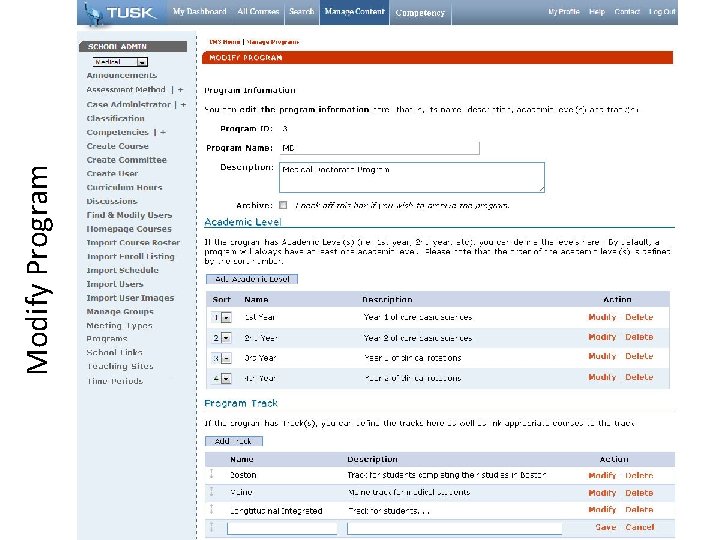The height and width of the screenshot is (540, 720).
Task: Click Modify link for 2nd Year level
Action: click(602, 337)
